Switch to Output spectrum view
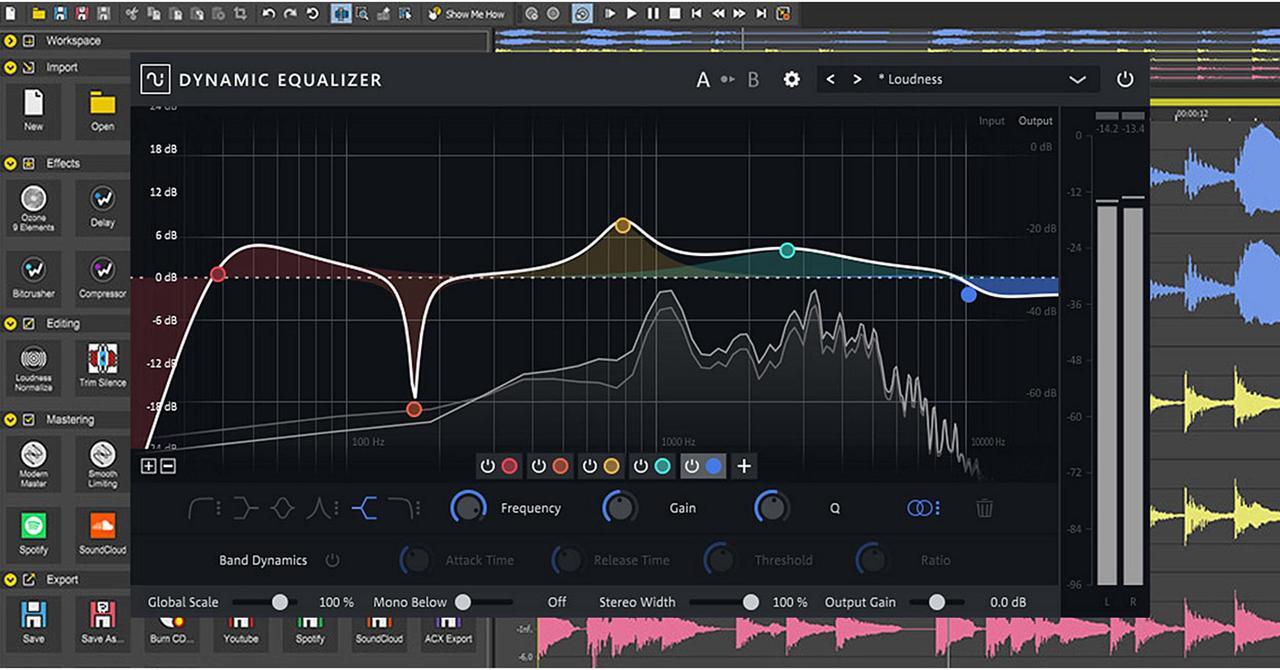 pyautogui.click(x=1035, y=121)
